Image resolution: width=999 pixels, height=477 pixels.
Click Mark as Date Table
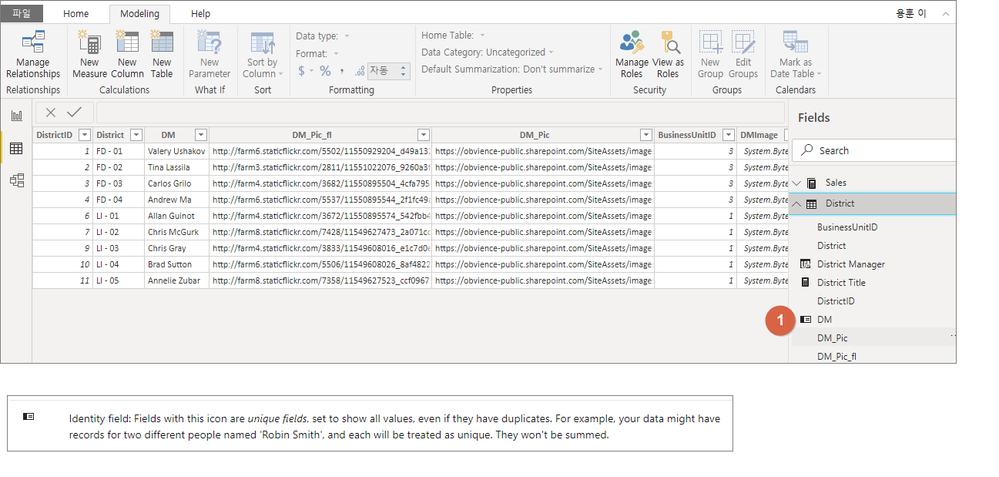click(x=796, y=55)
